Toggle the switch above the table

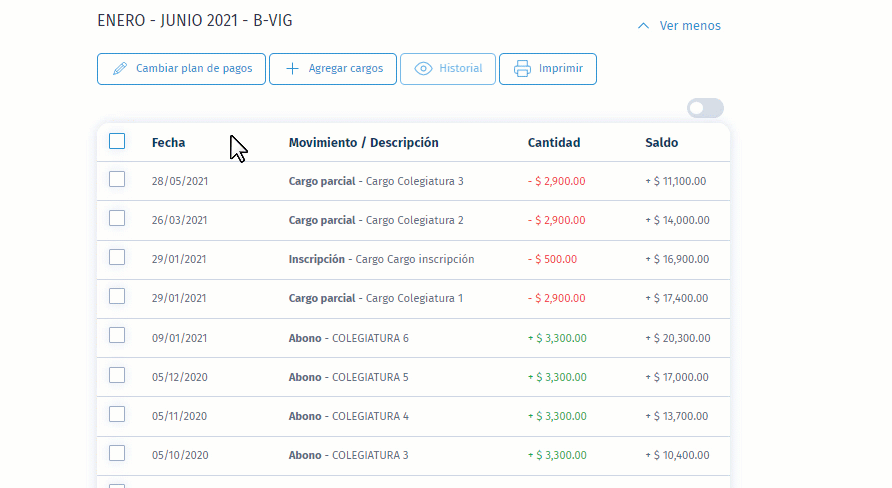point(705,108)
